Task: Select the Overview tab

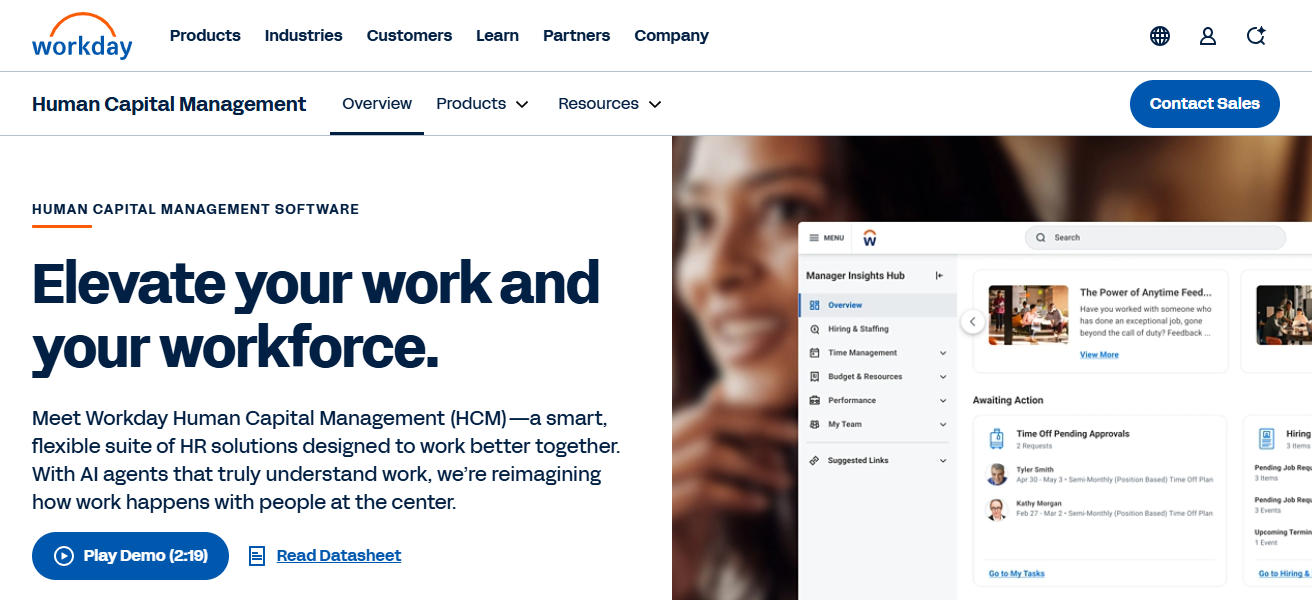Action: 377,104
